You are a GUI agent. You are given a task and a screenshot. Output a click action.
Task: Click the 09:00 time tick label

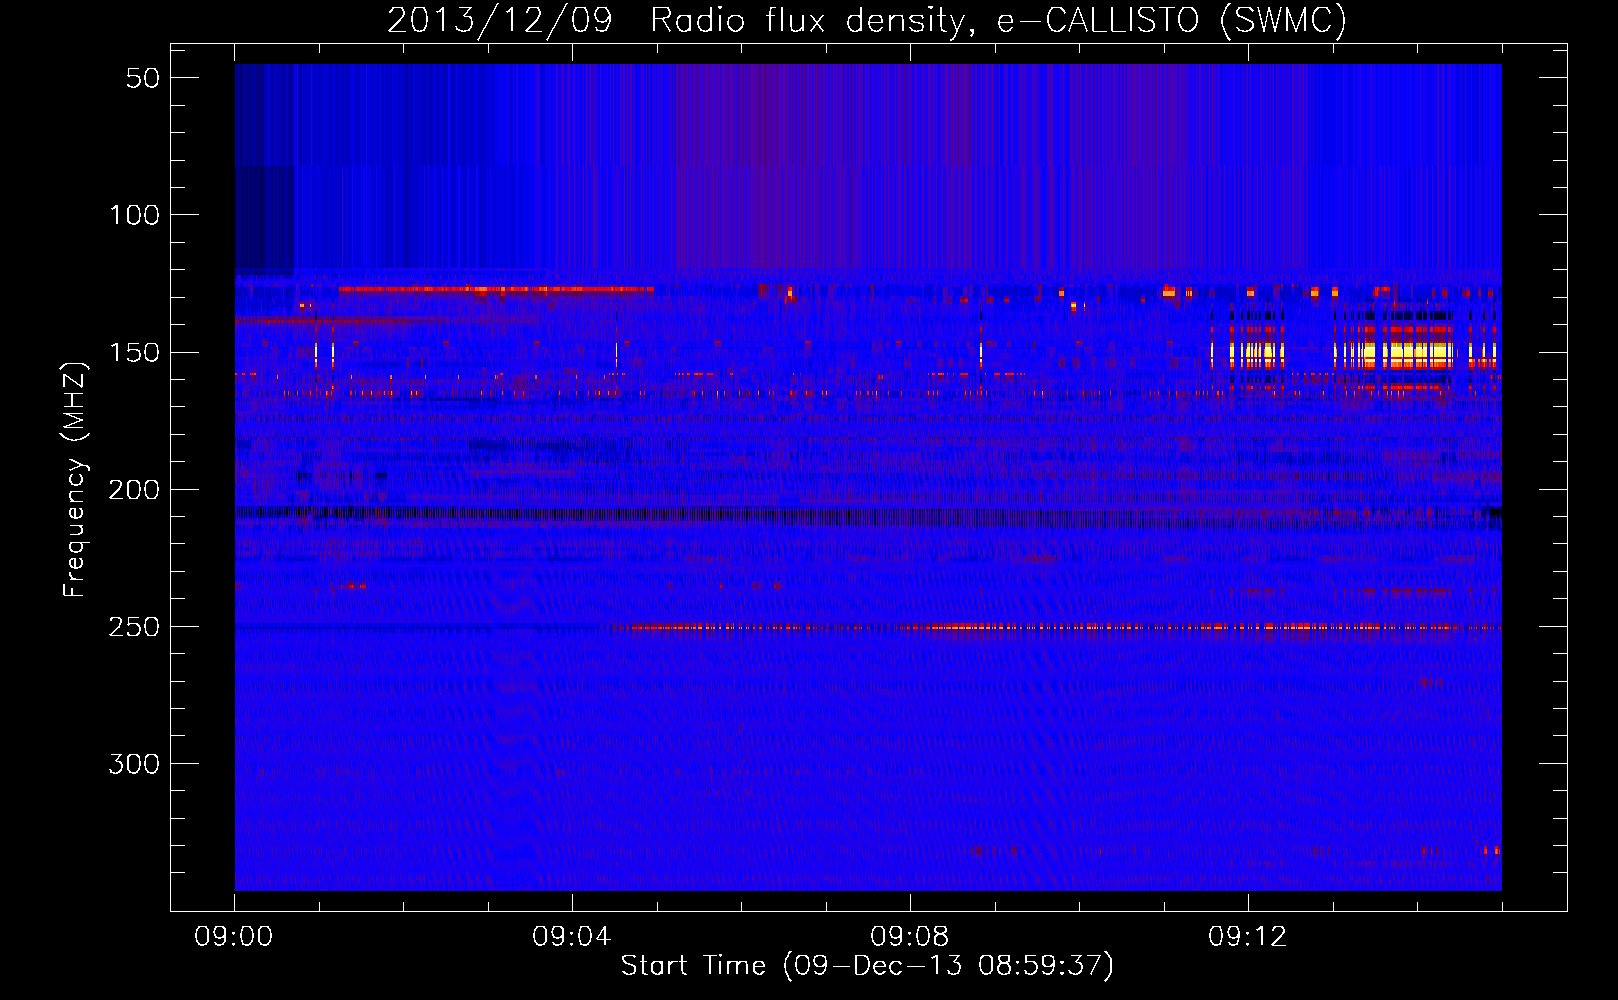pyautogui.click(x=234, y=937)
